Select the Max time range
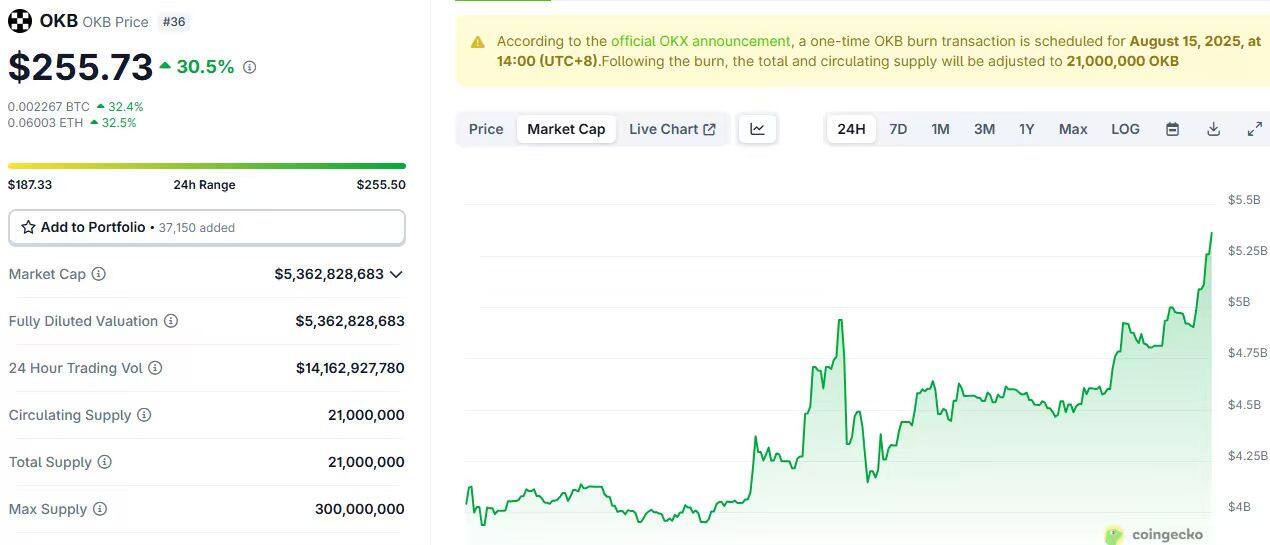This screenshot has width=1270, height=545. pyautogui.click(x=1073, y=129)
